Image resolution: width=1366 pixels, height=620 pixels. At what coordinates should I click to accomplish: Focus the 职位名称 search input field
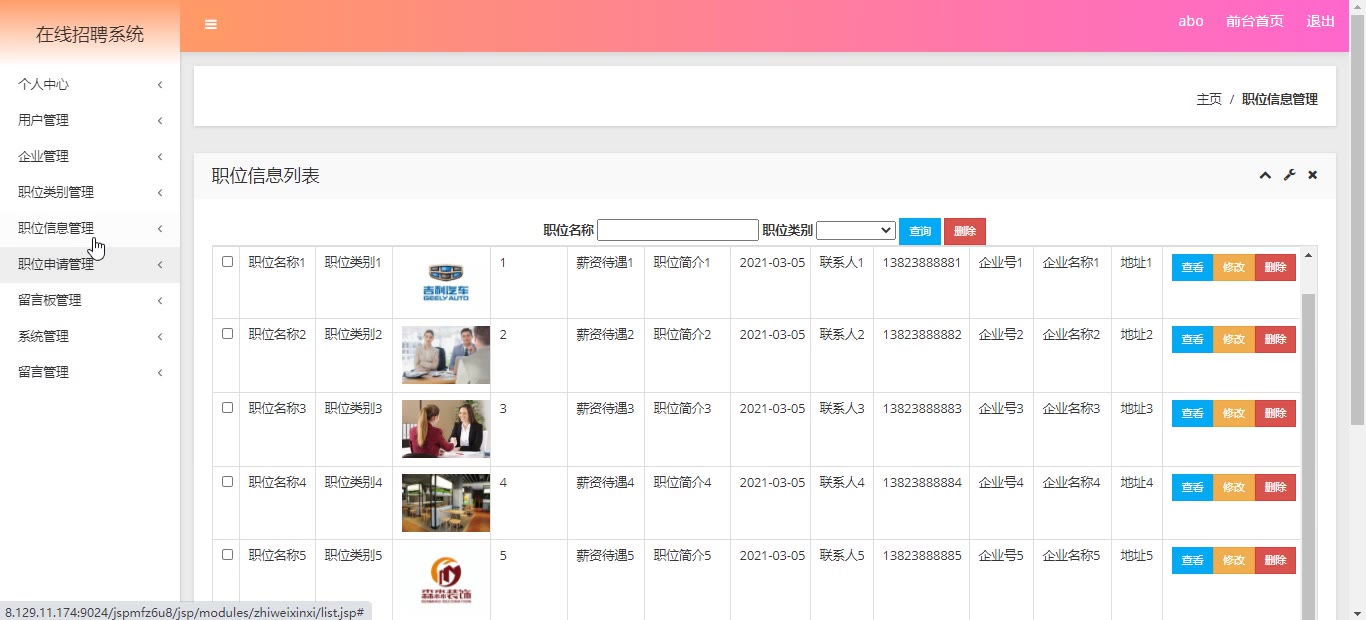click(x=677, y=230)
